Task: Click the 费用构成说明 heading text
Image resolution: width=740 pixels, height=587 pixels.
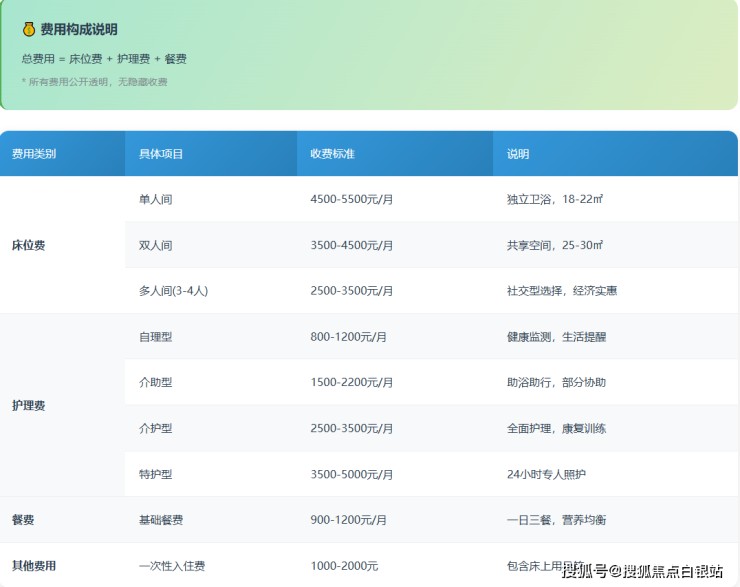Action: point(78,30)
